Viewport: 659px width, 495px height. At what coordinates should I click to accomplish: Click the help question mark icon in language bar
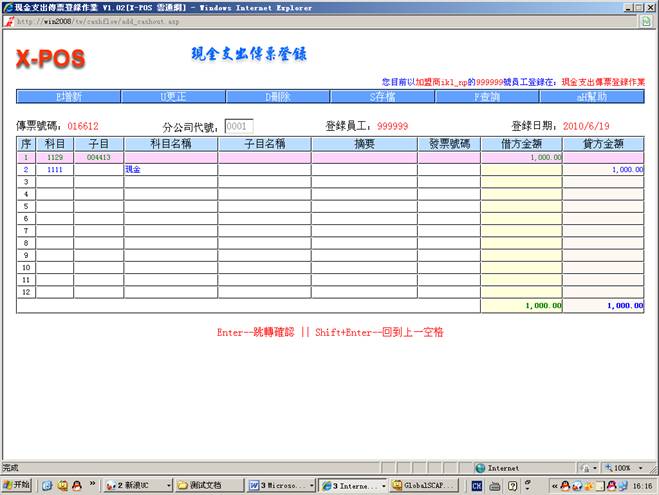[513, 485]
